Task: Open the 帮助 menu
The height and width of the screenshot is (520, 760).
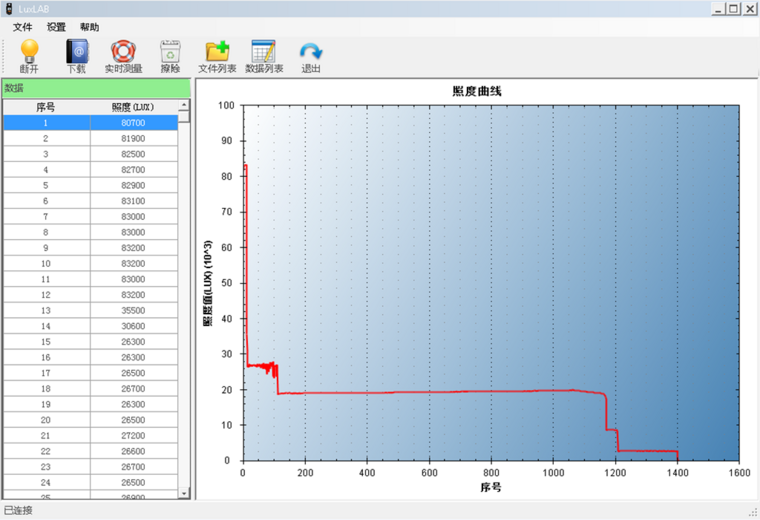Action: 90,27
